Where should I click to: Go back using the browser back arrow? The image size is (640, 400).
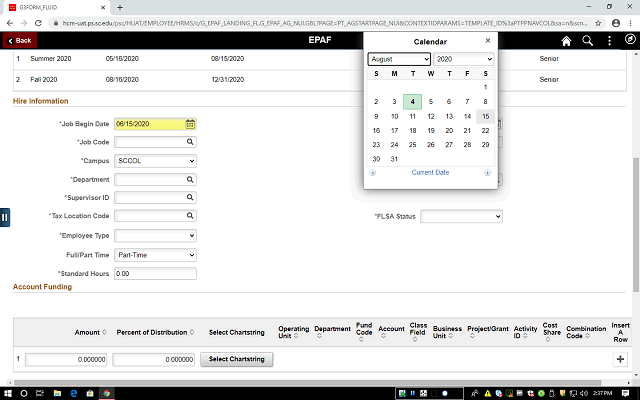pyautogui.click(x=10, y=23)
